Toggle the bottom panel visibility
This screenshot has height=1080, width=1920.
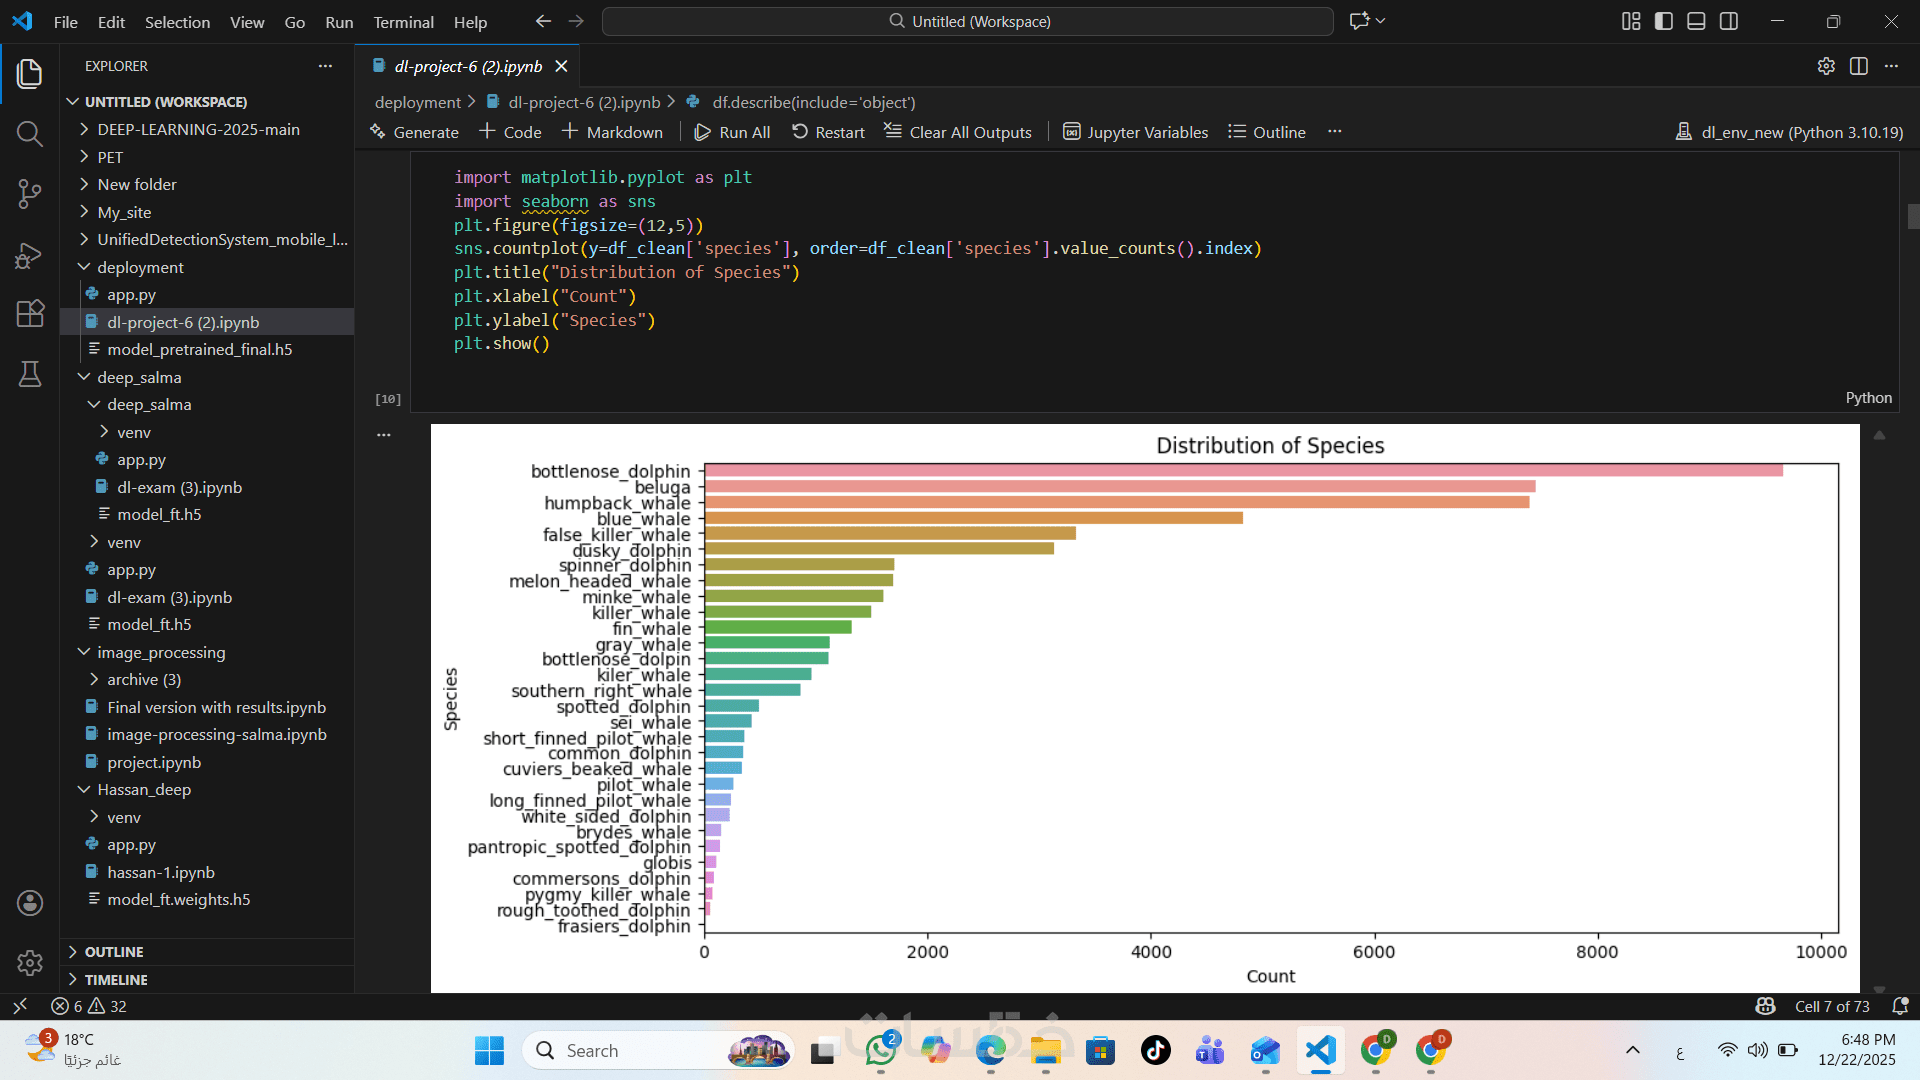1696,21
